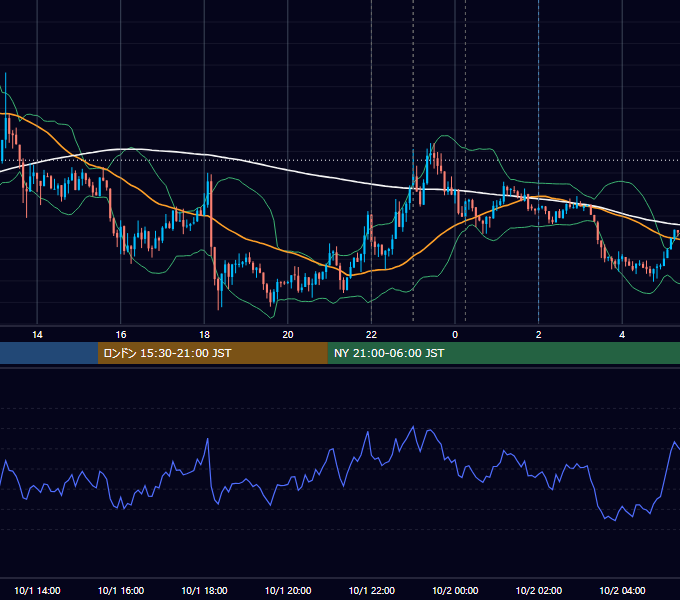Viewport: 680px width, 600px height.
Task: Click the 10/2 00:00 date label
Action: click(x=455, y=590)
